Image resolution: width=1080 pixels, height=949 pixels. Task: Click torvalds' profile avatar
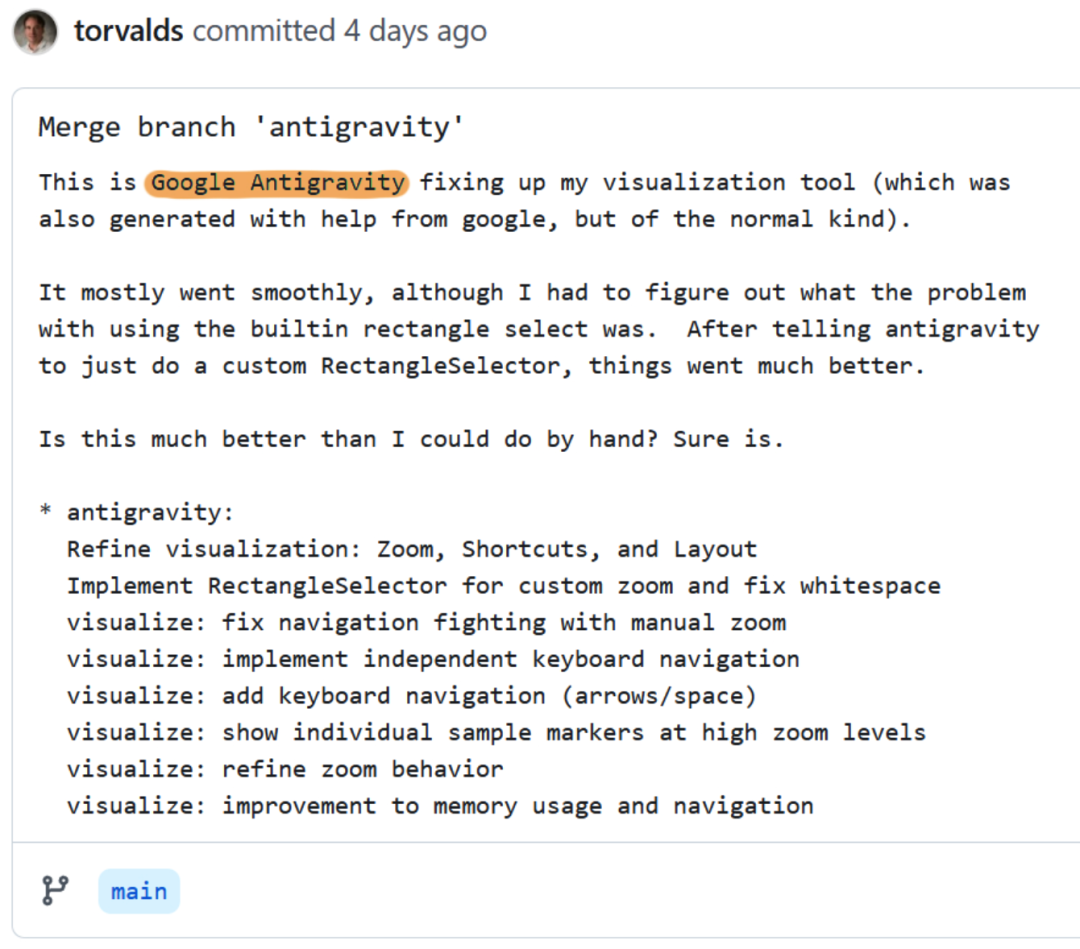tap(35, 31)
